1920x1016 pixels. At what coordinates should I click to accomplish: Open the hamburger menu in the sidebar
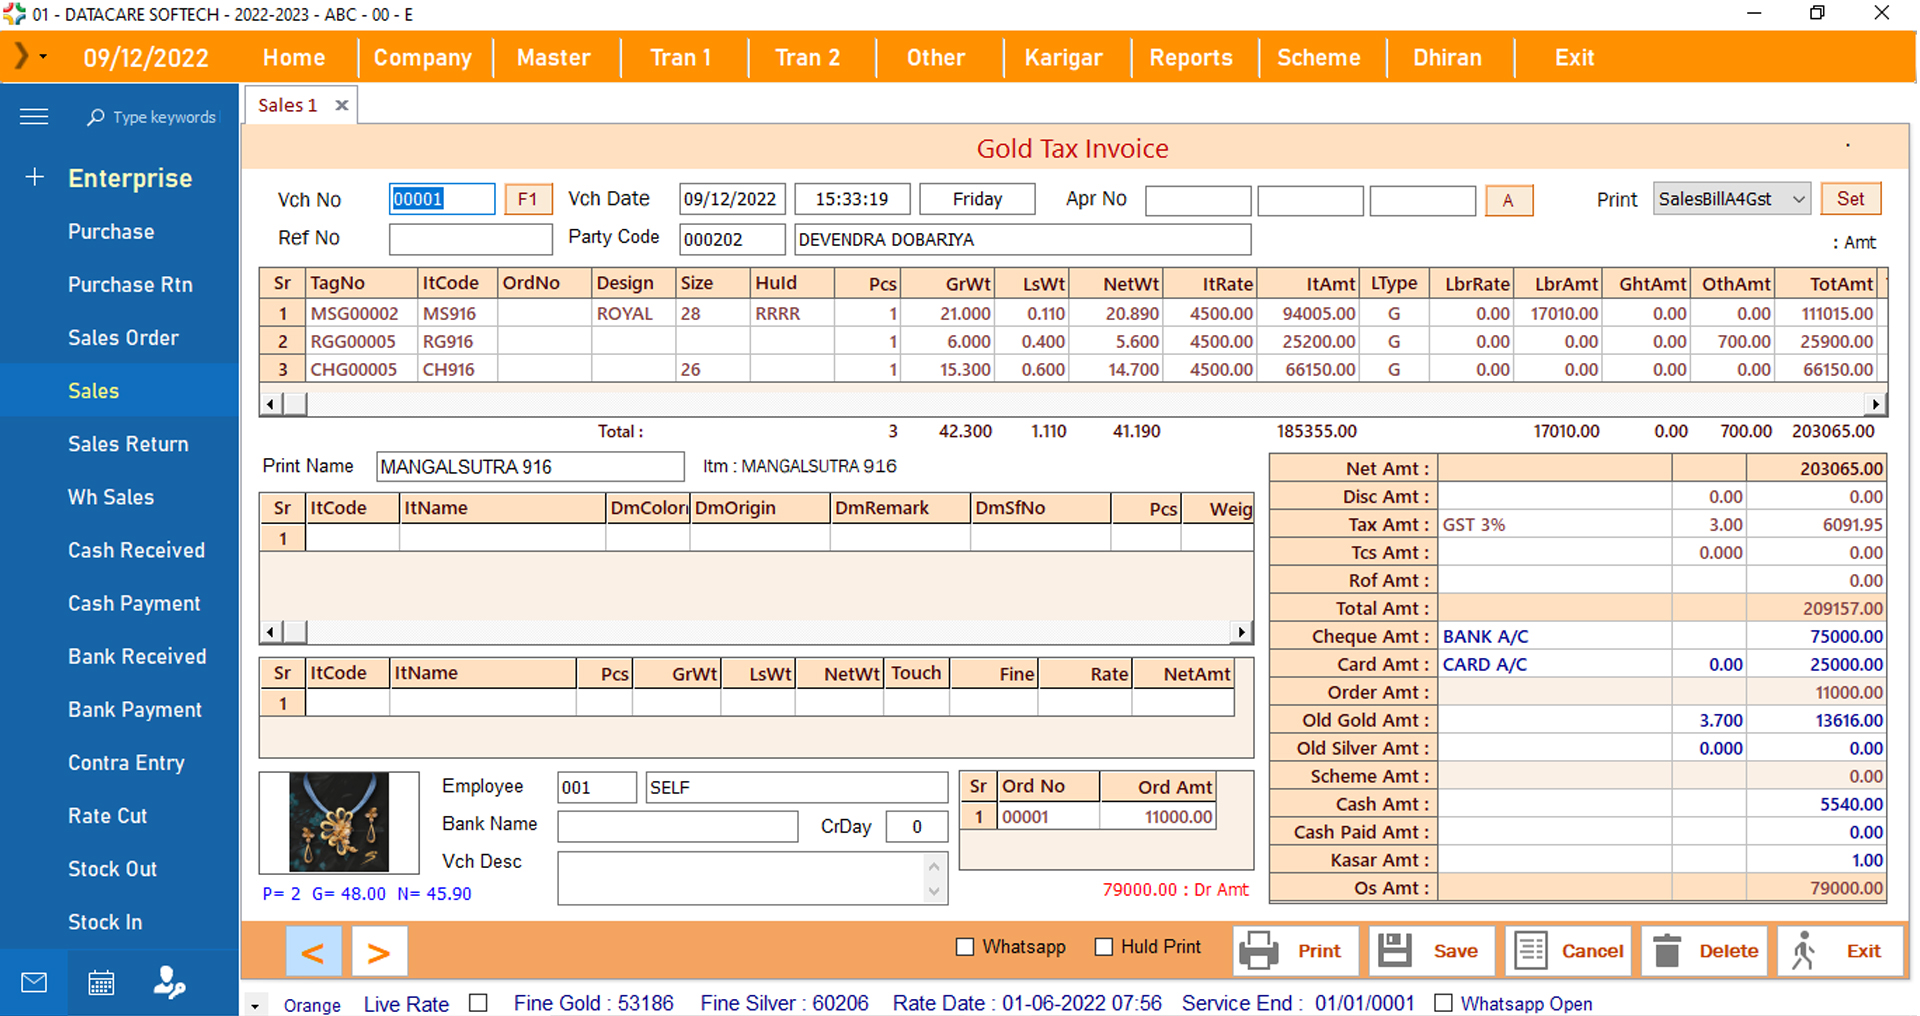pyautogui.click(x=34, y=117)
